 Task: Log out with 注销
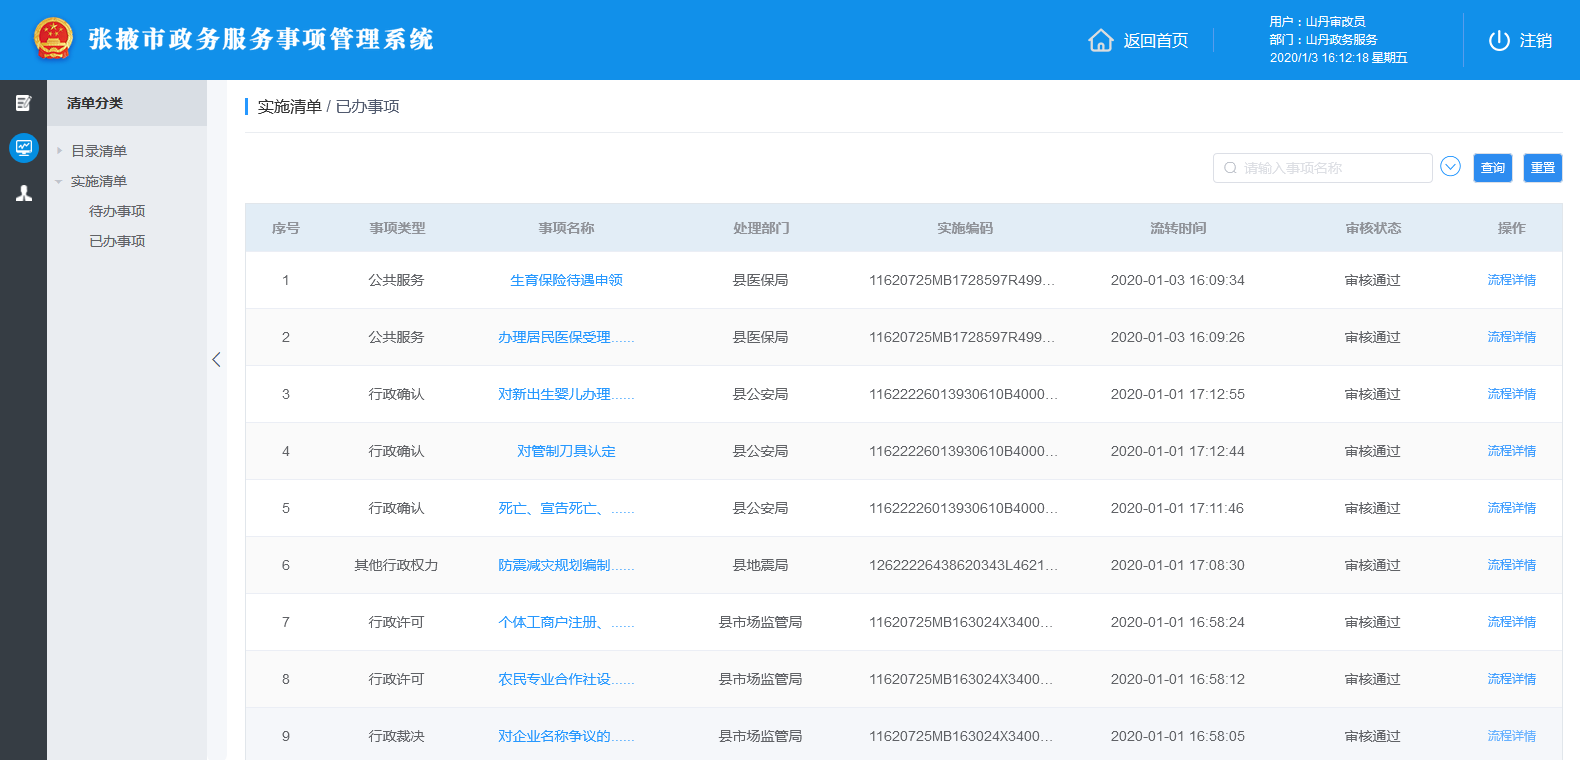(1535, 40)
